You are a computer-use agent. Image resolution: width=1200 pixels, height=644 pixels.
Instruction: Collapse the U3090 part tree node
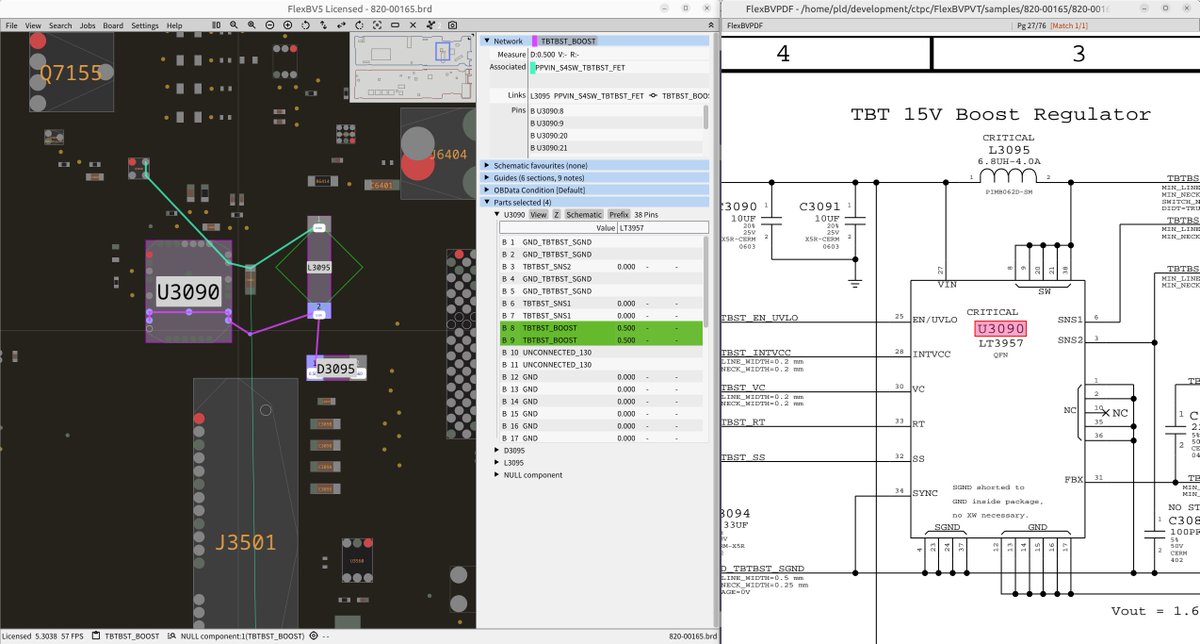coord(497,214)
